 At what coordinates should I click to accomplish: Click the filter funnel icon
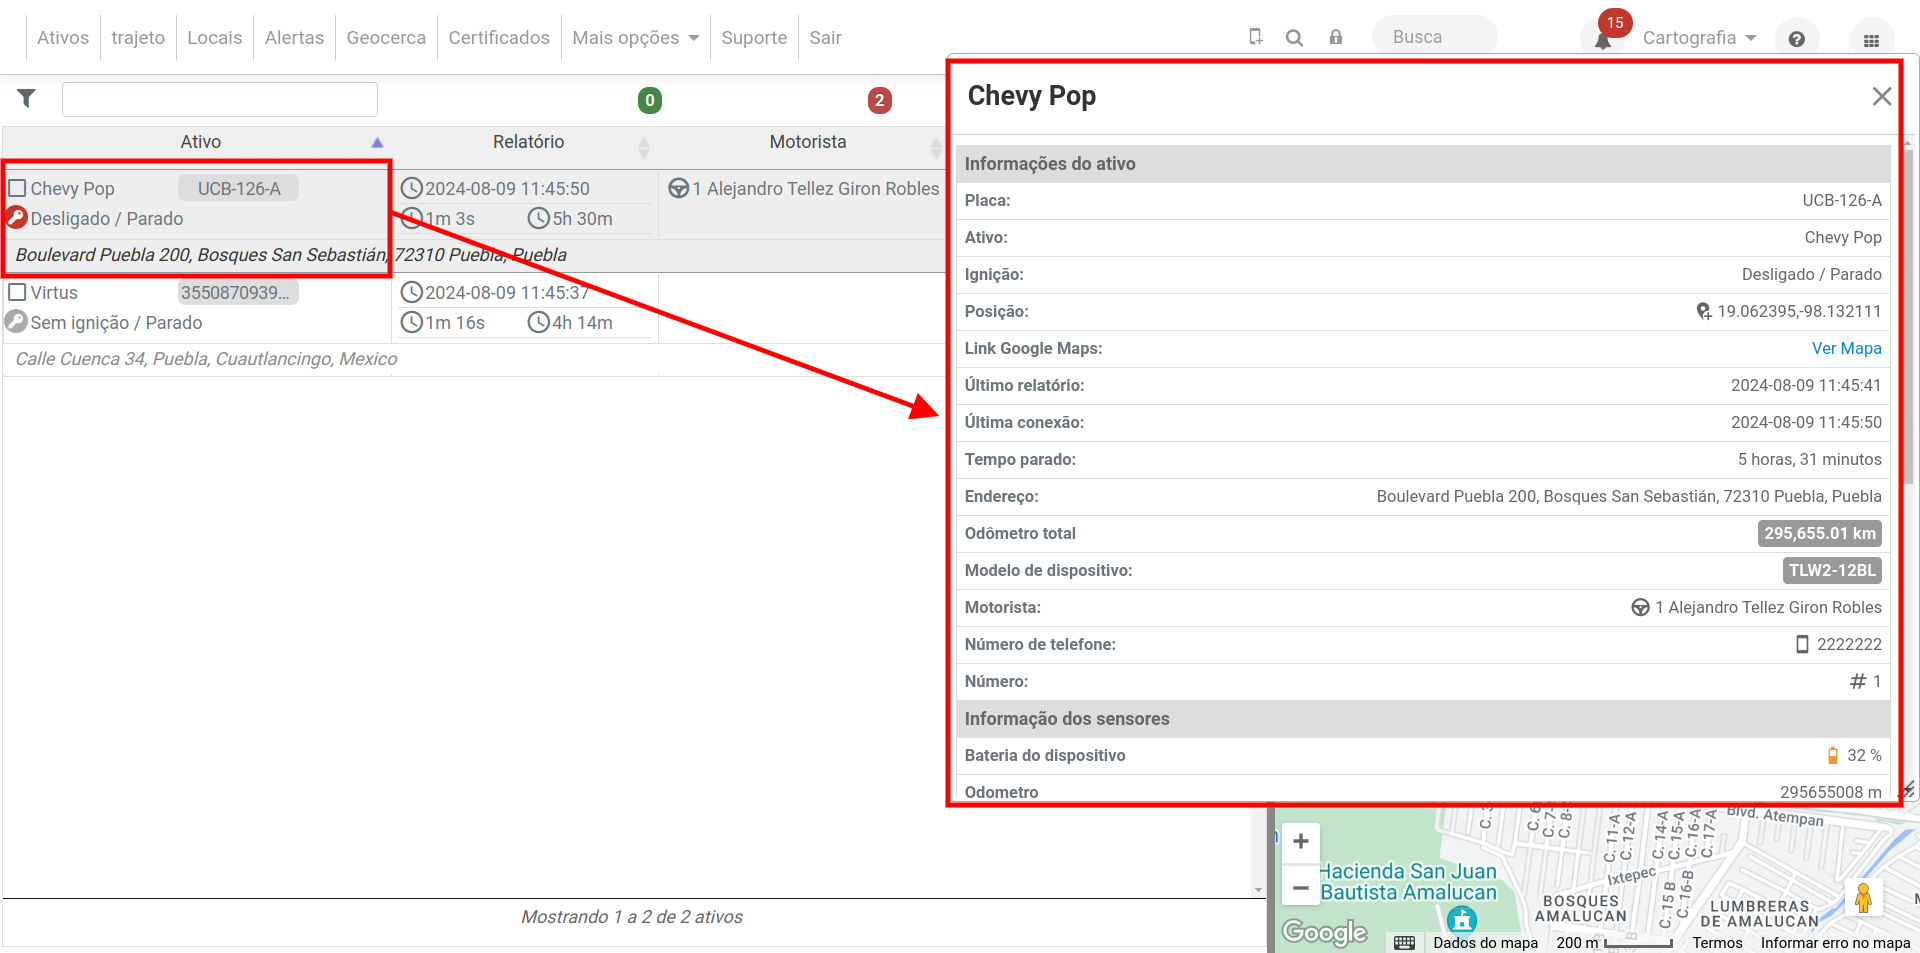pos(27,98)
